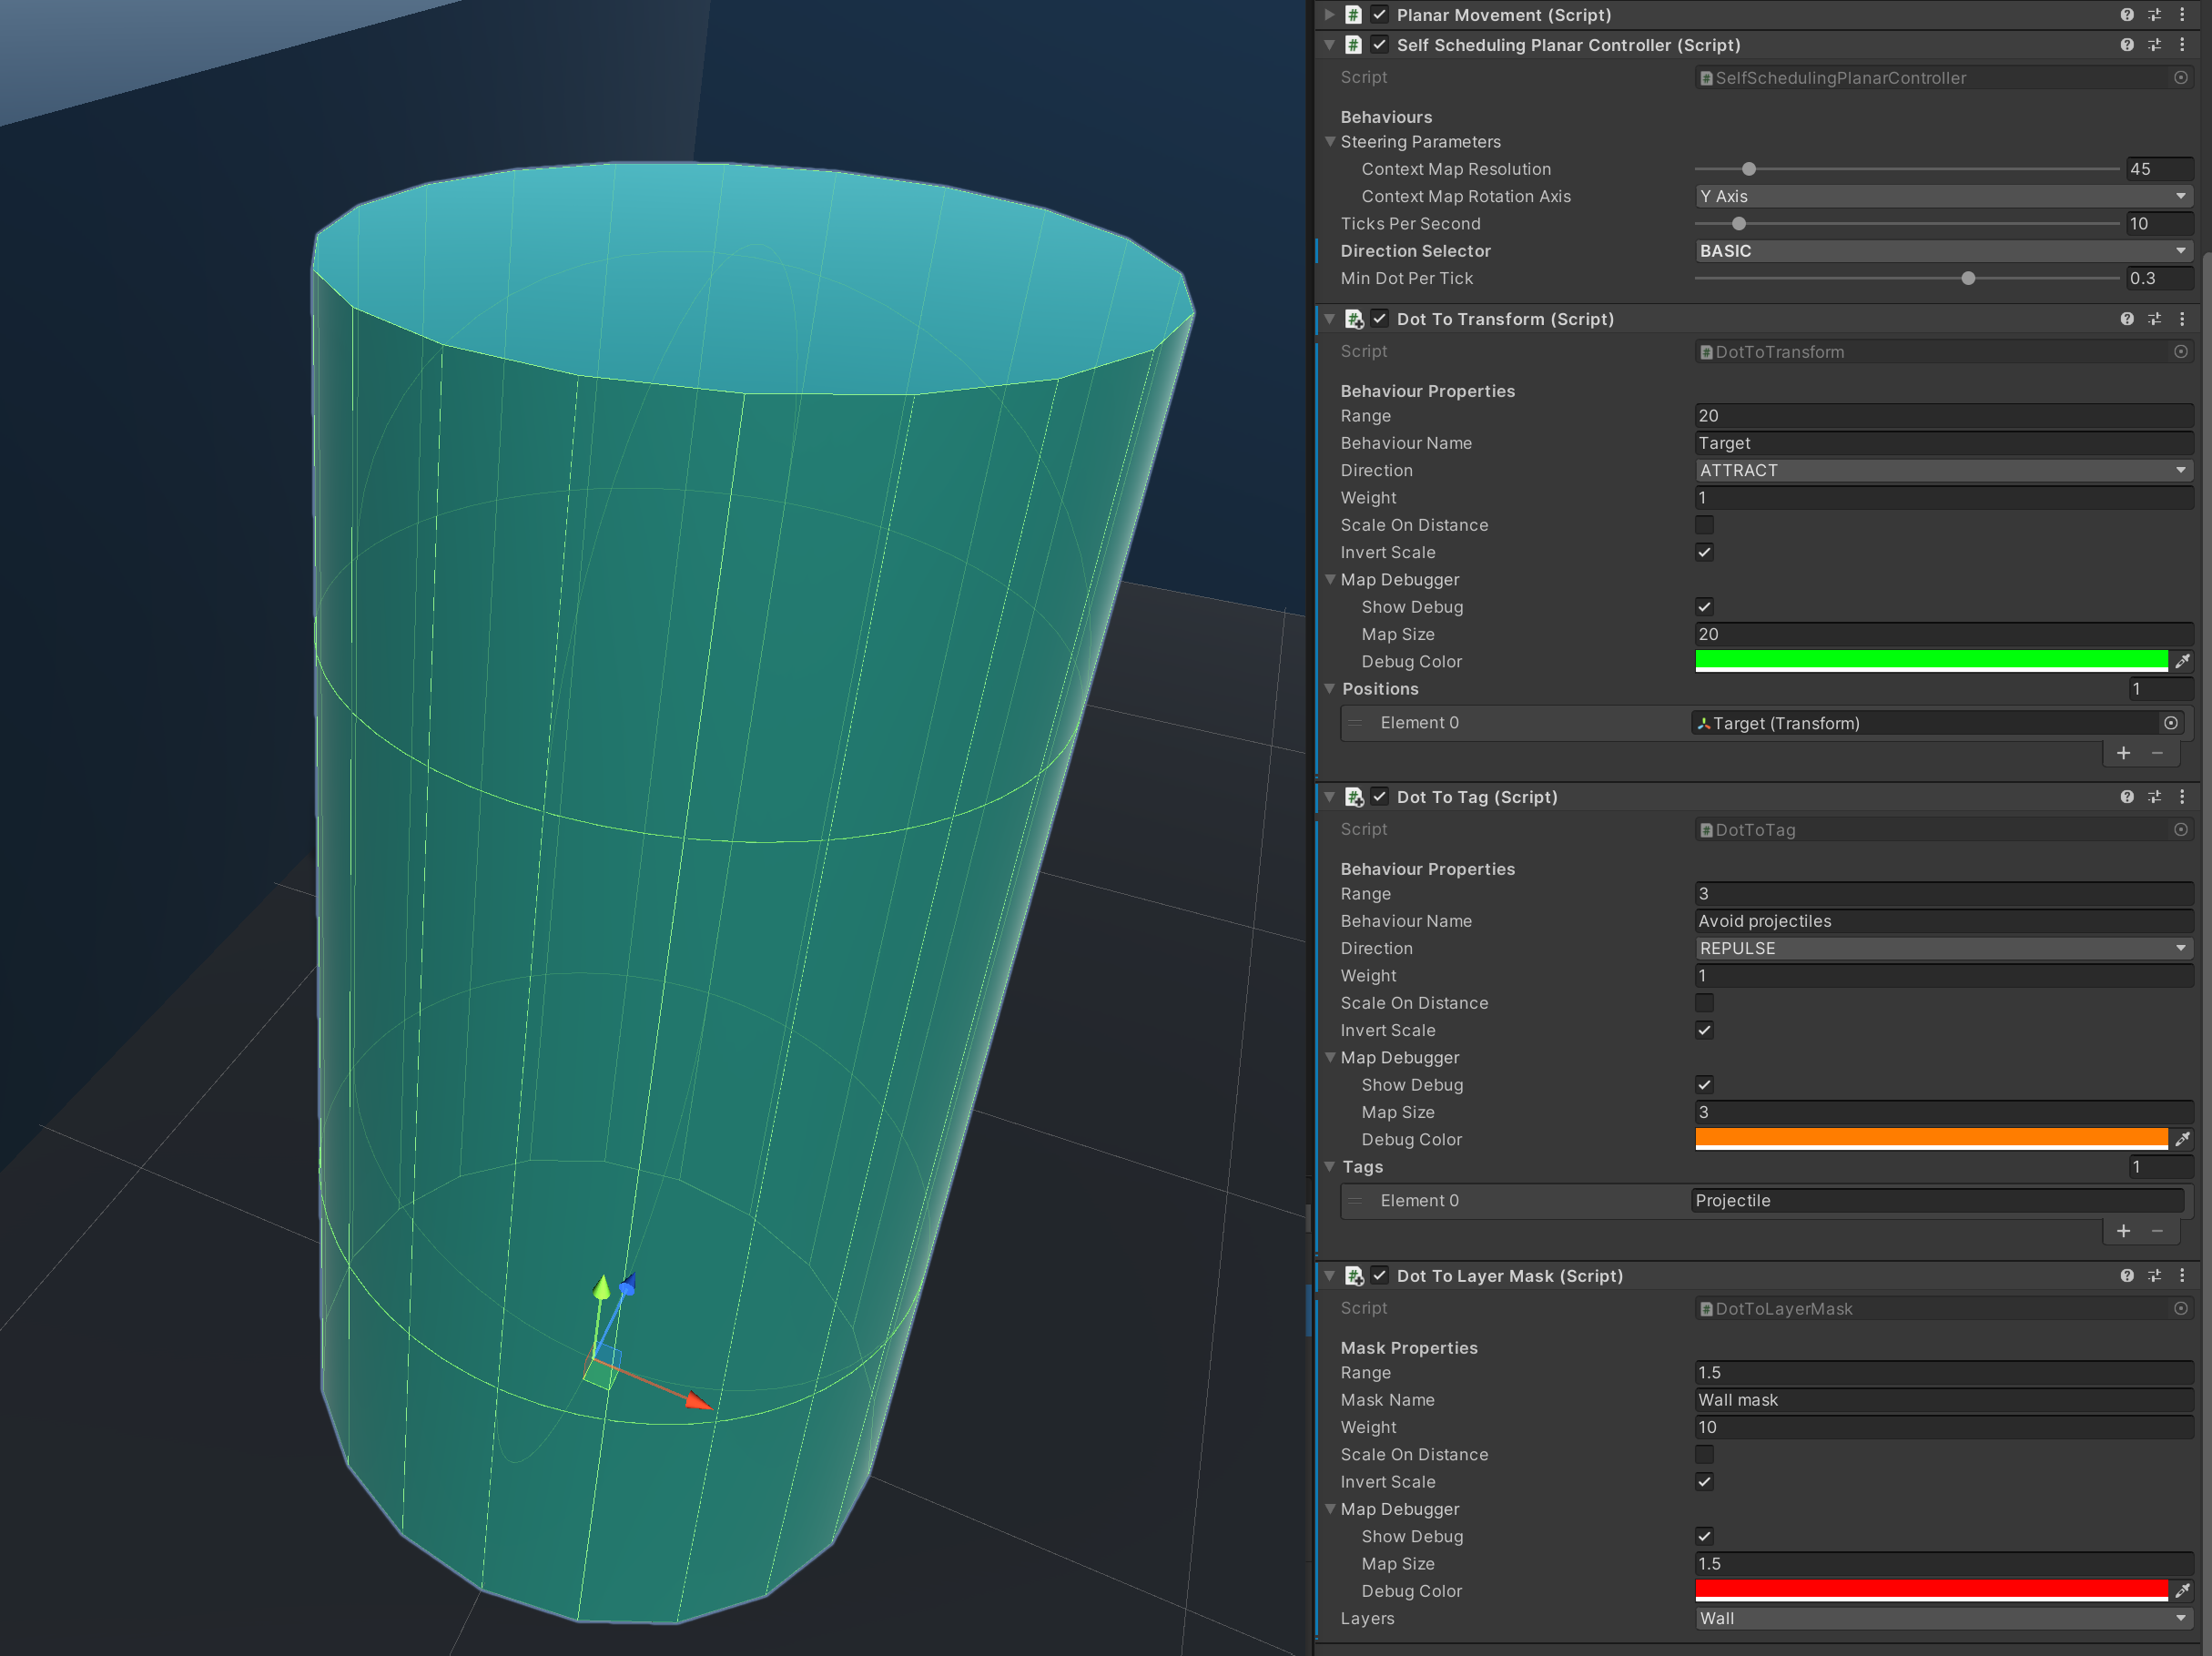
Task: Click Min Dot Per Tick slider handle
Action: click(x=1967, y=279)
